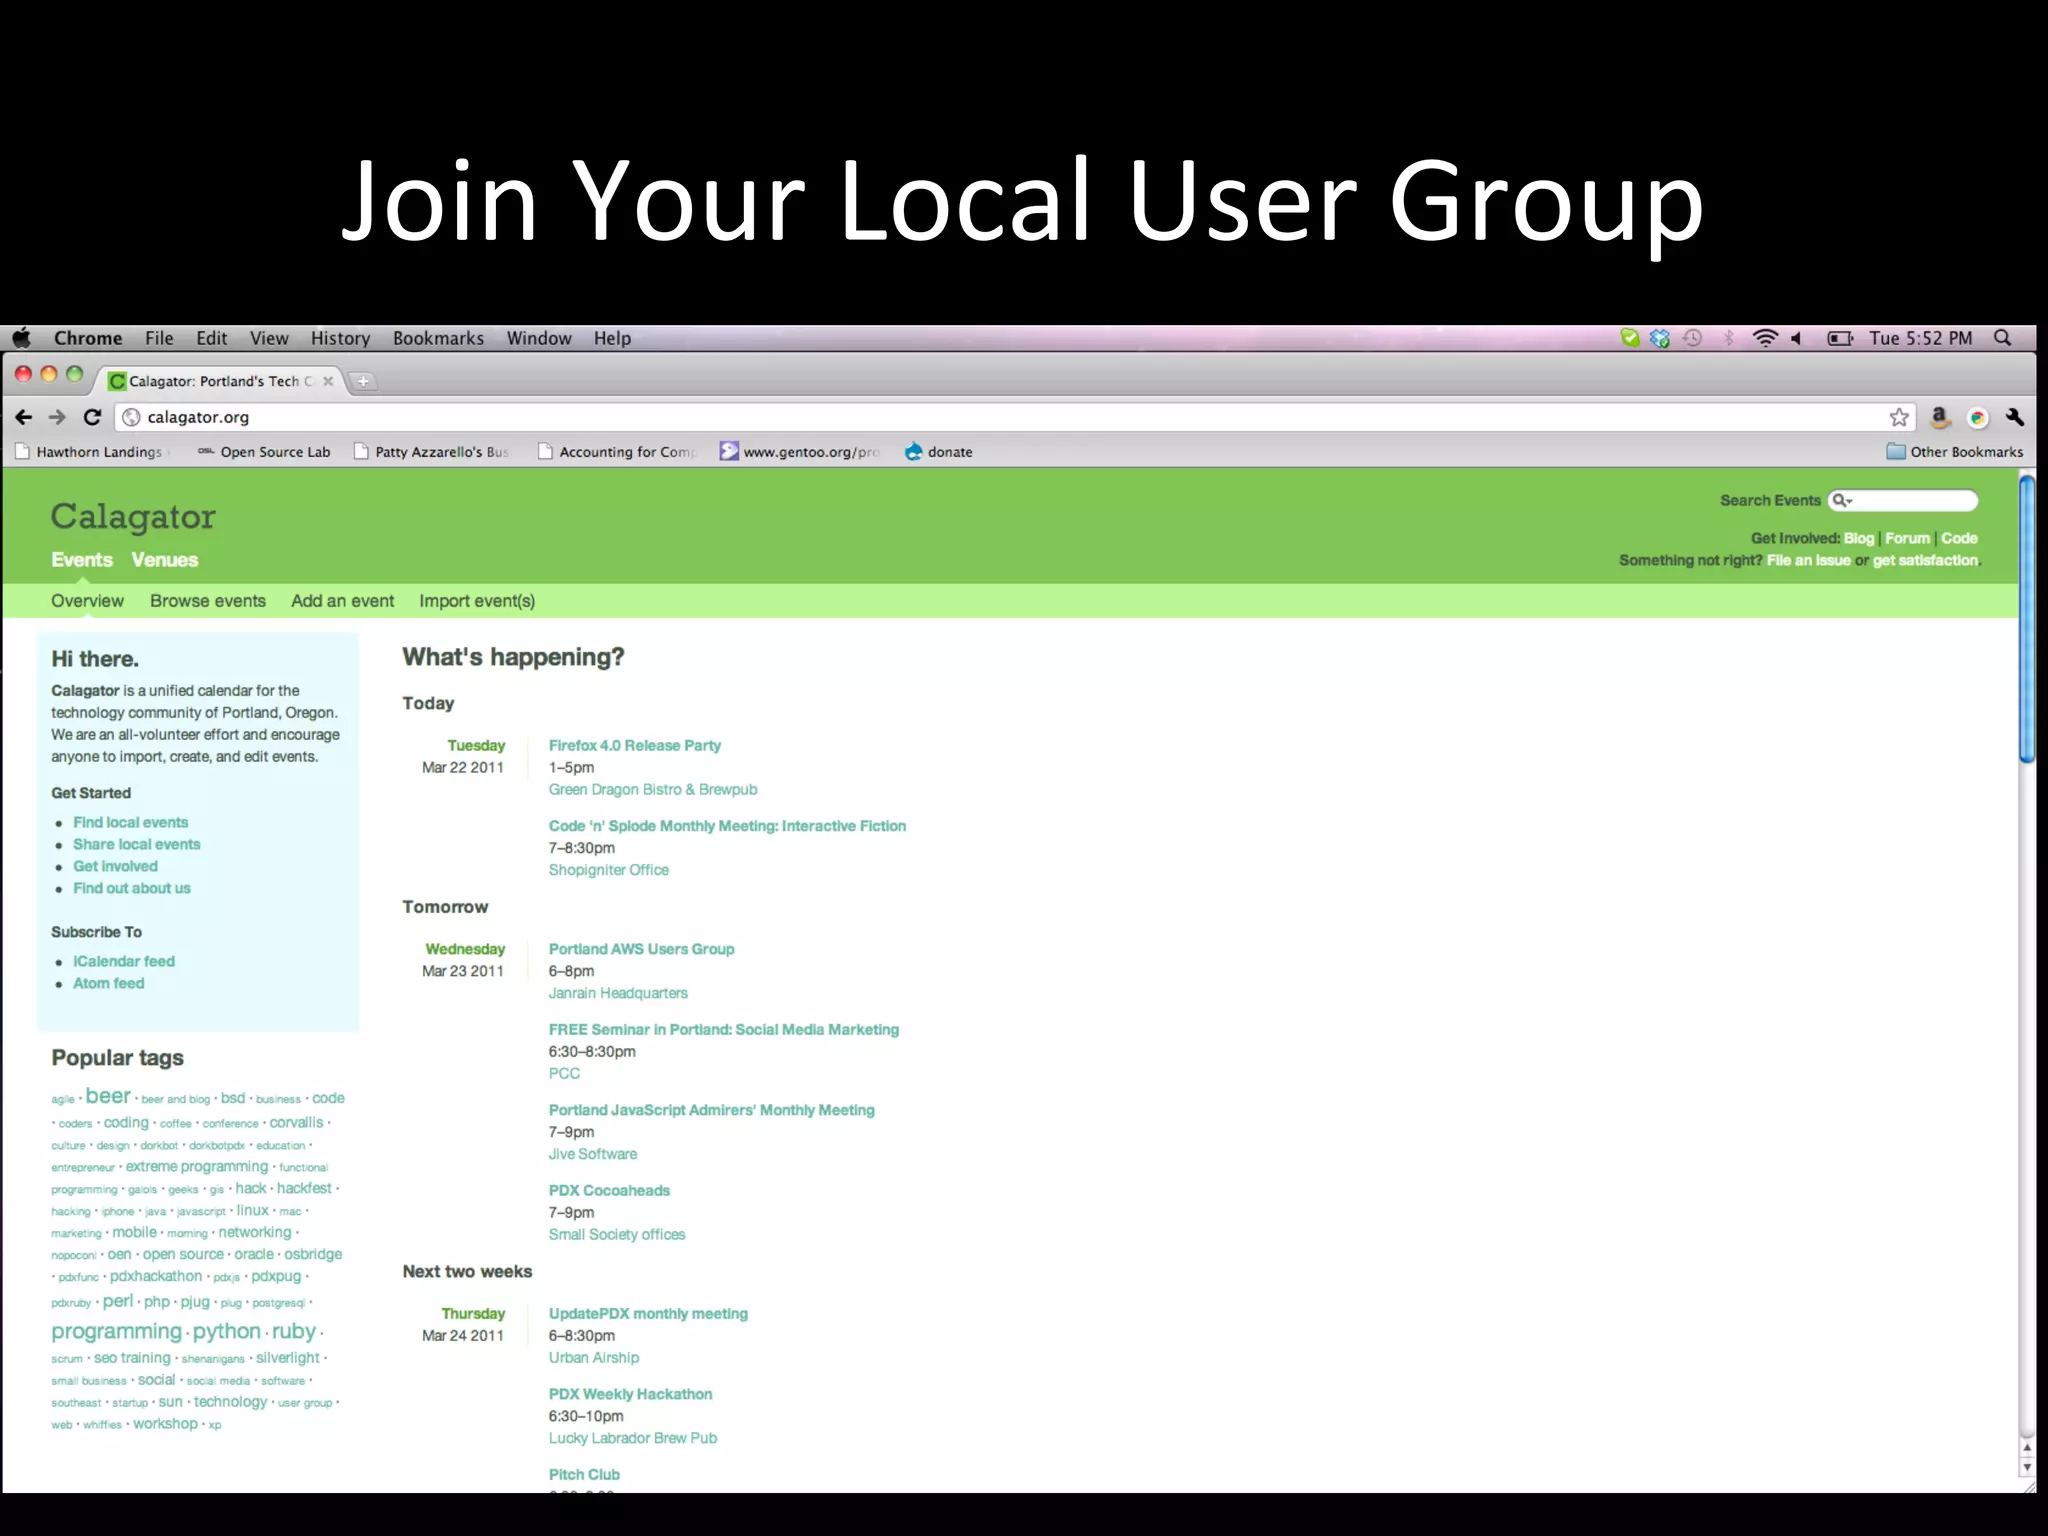
Task: Click the python tag
Action: click(x=227, y=1331)
